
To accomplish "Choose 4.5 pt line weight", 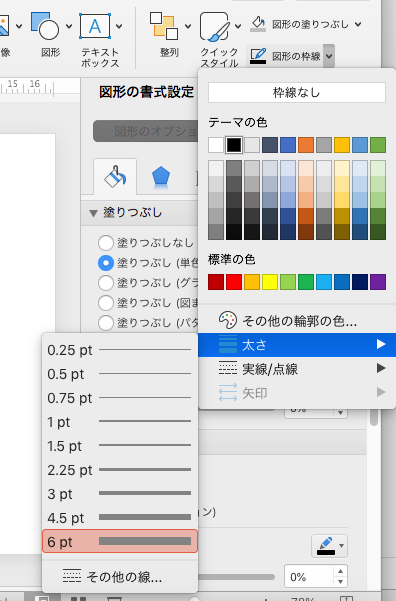I will click(x=120, y=518).
